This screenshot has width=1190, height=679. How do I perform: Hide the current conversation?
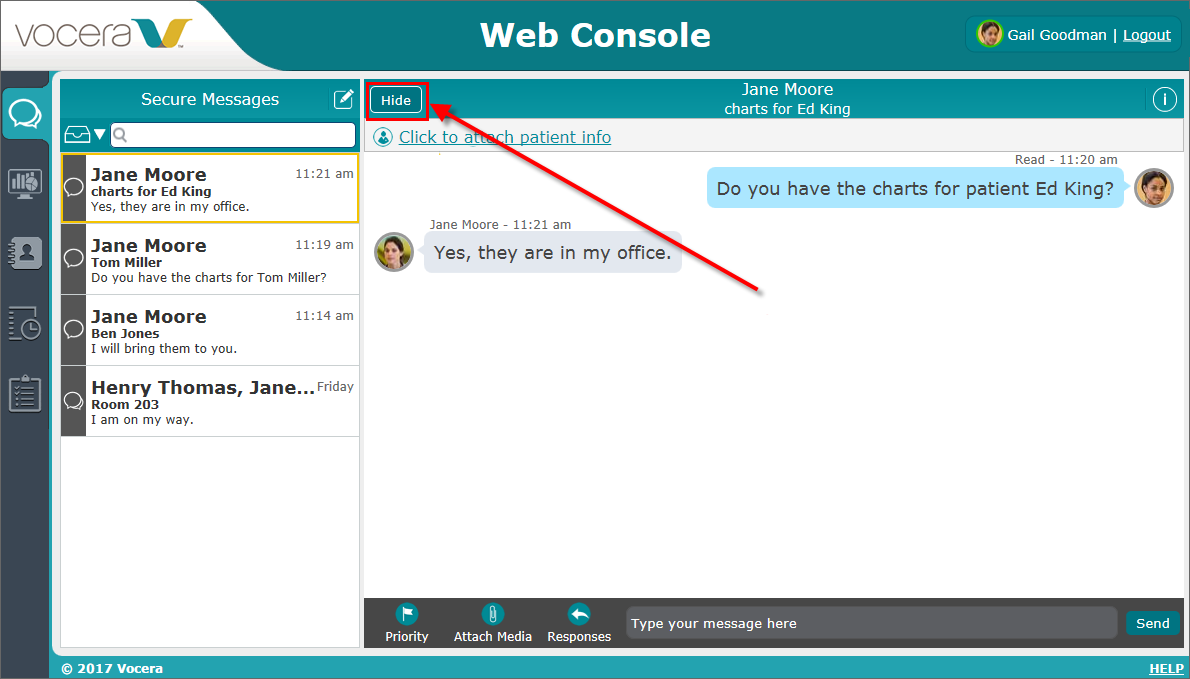(396, 100)
